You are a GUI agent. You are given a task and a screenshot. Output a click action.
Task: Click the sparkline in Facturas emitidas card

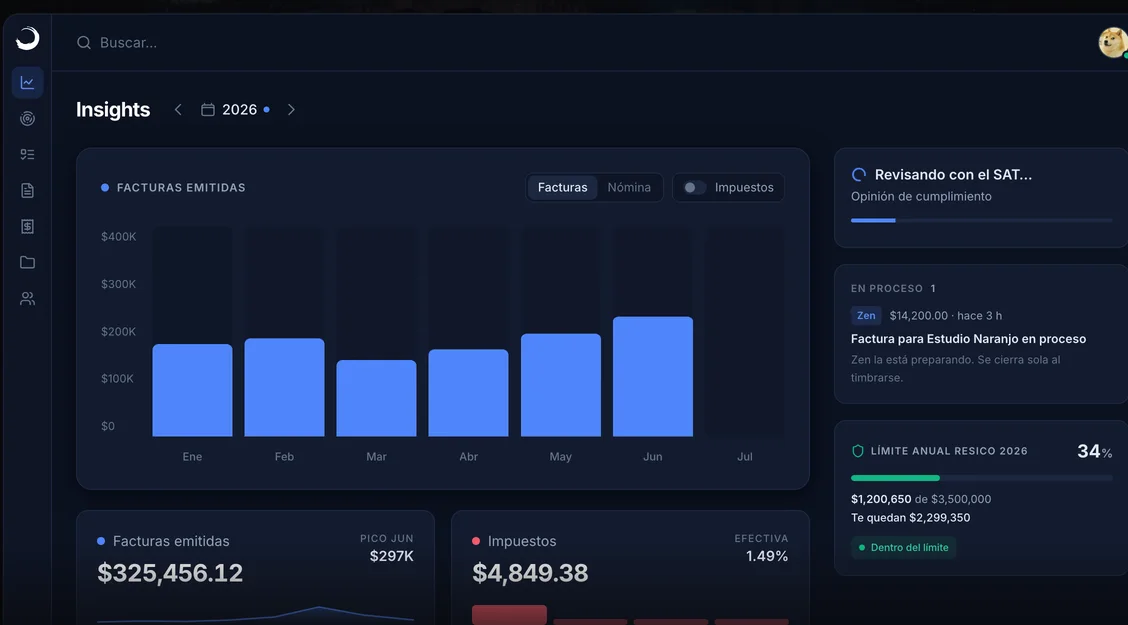tap(255, 615)
